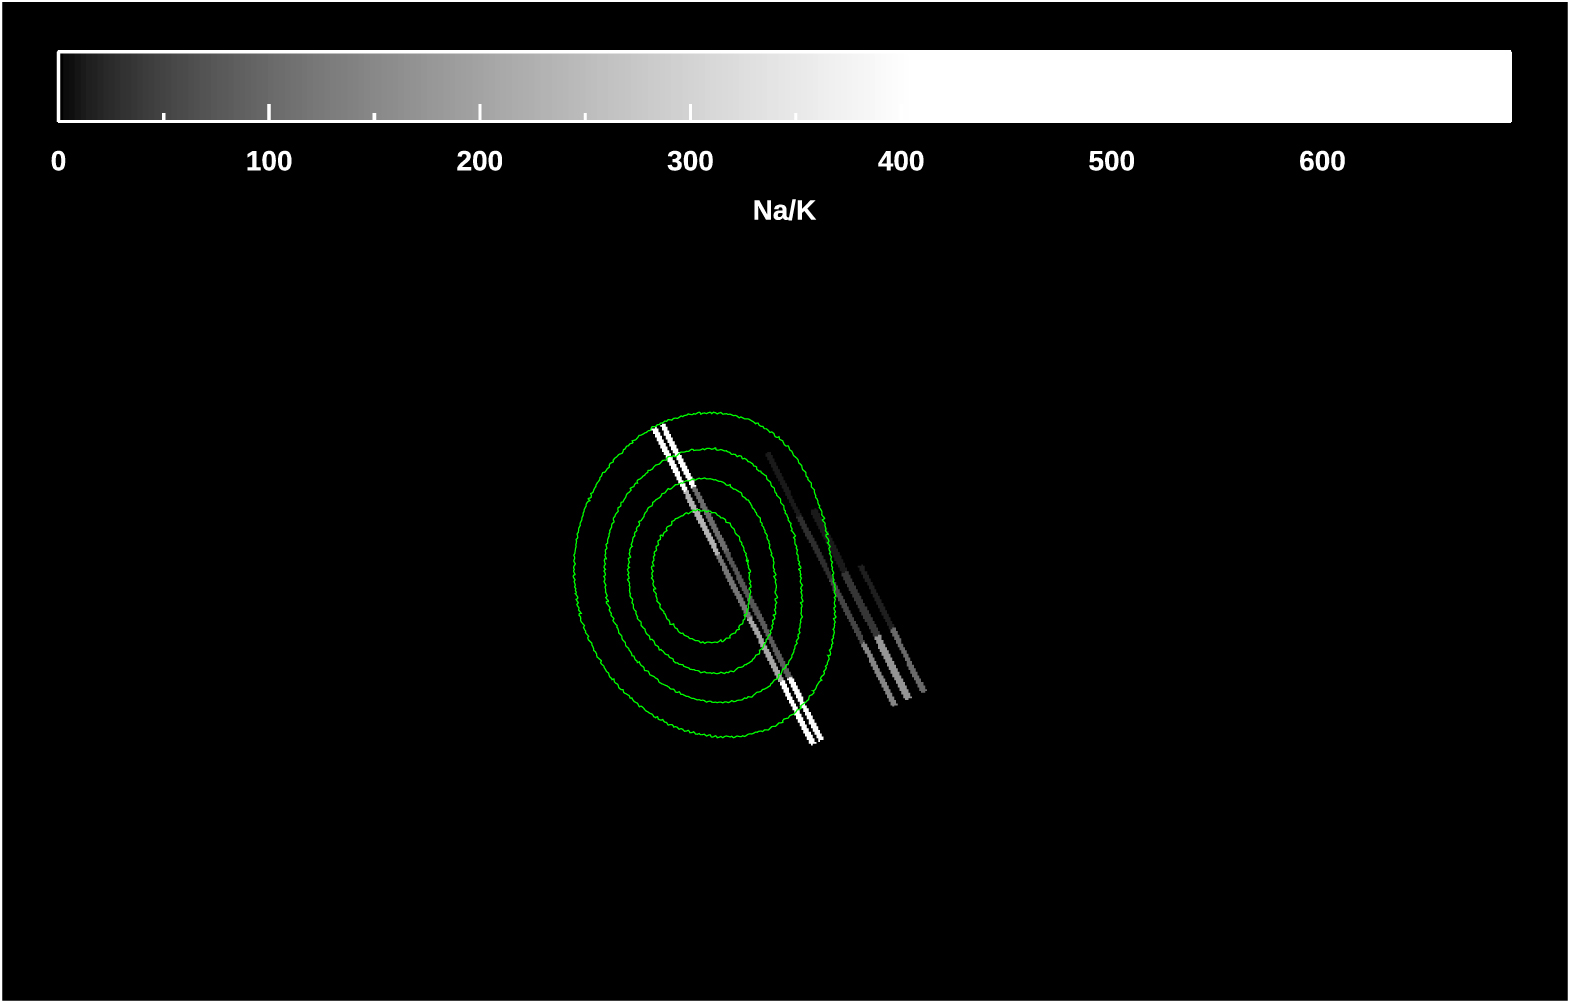Viewport: 1570px width, 1002px height.
Task: Click the "600" colorbar tick label
Action: 1321,162
